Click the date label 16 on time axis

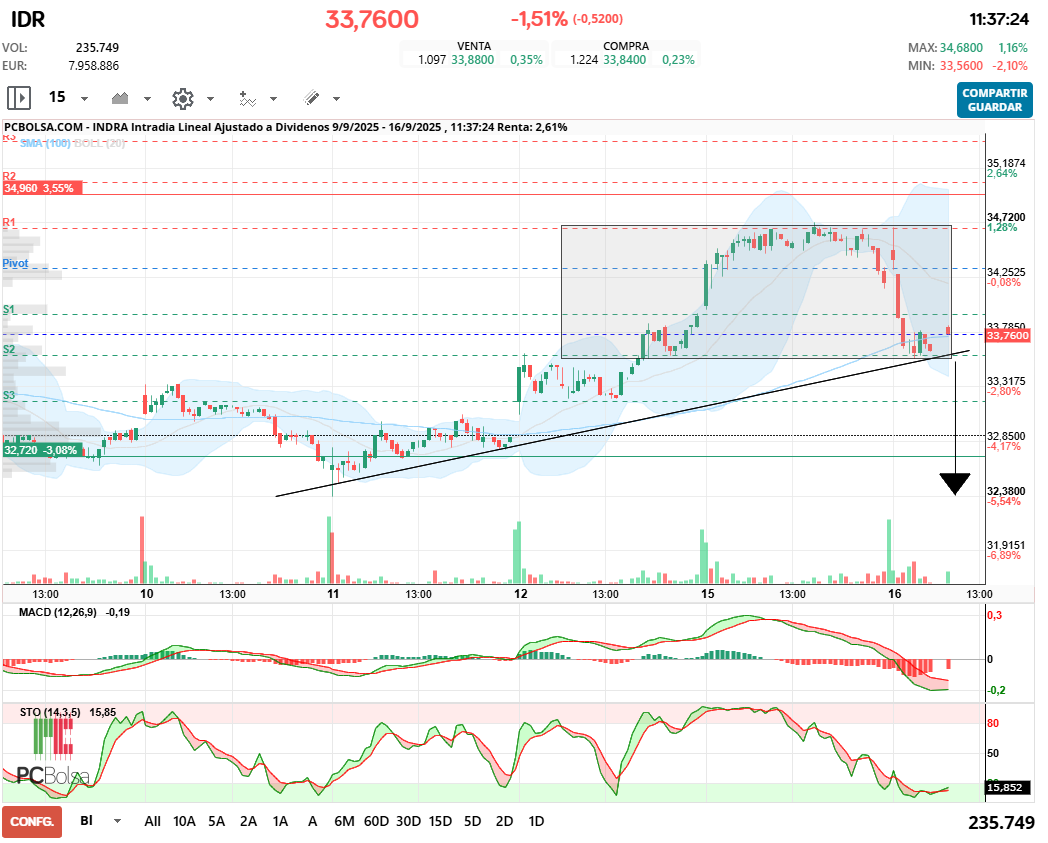(x=894, y=594)
